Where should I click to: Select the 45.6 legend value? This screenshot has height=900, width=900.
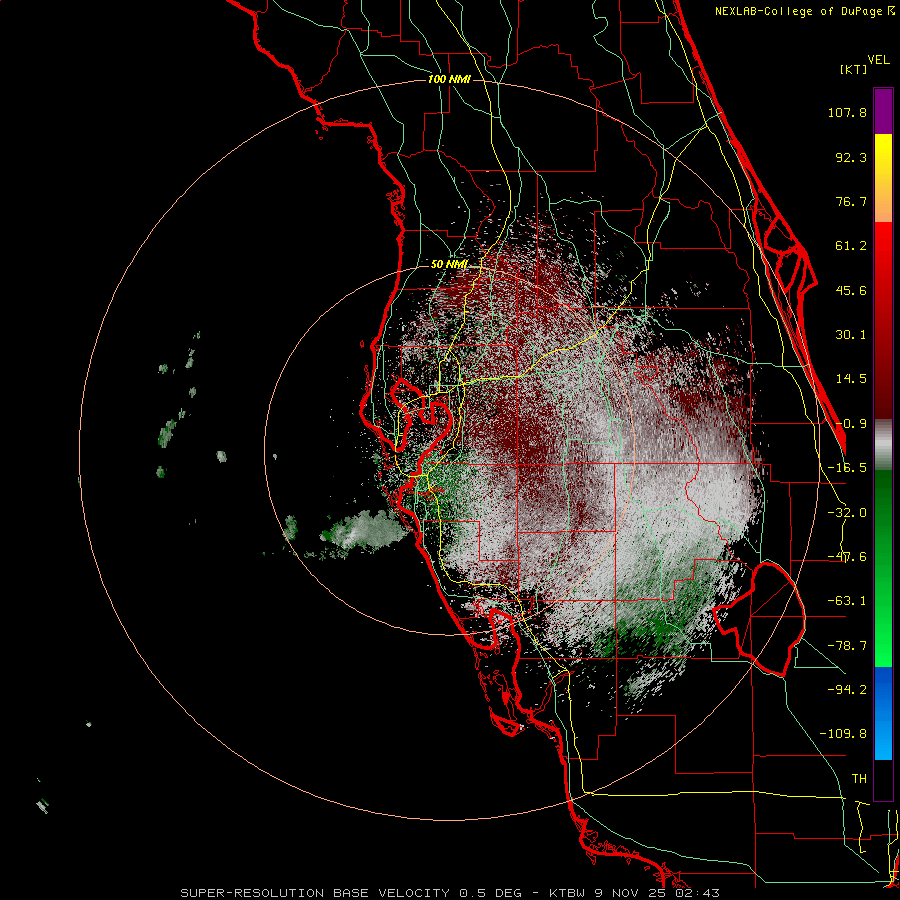(x=851, y=290)
